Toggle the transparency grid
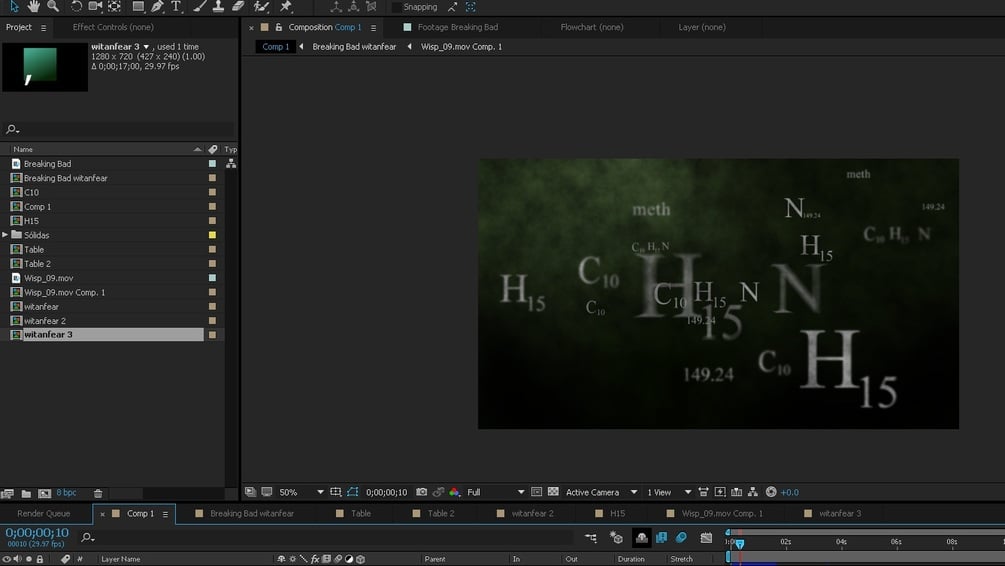 coord(553,492)
